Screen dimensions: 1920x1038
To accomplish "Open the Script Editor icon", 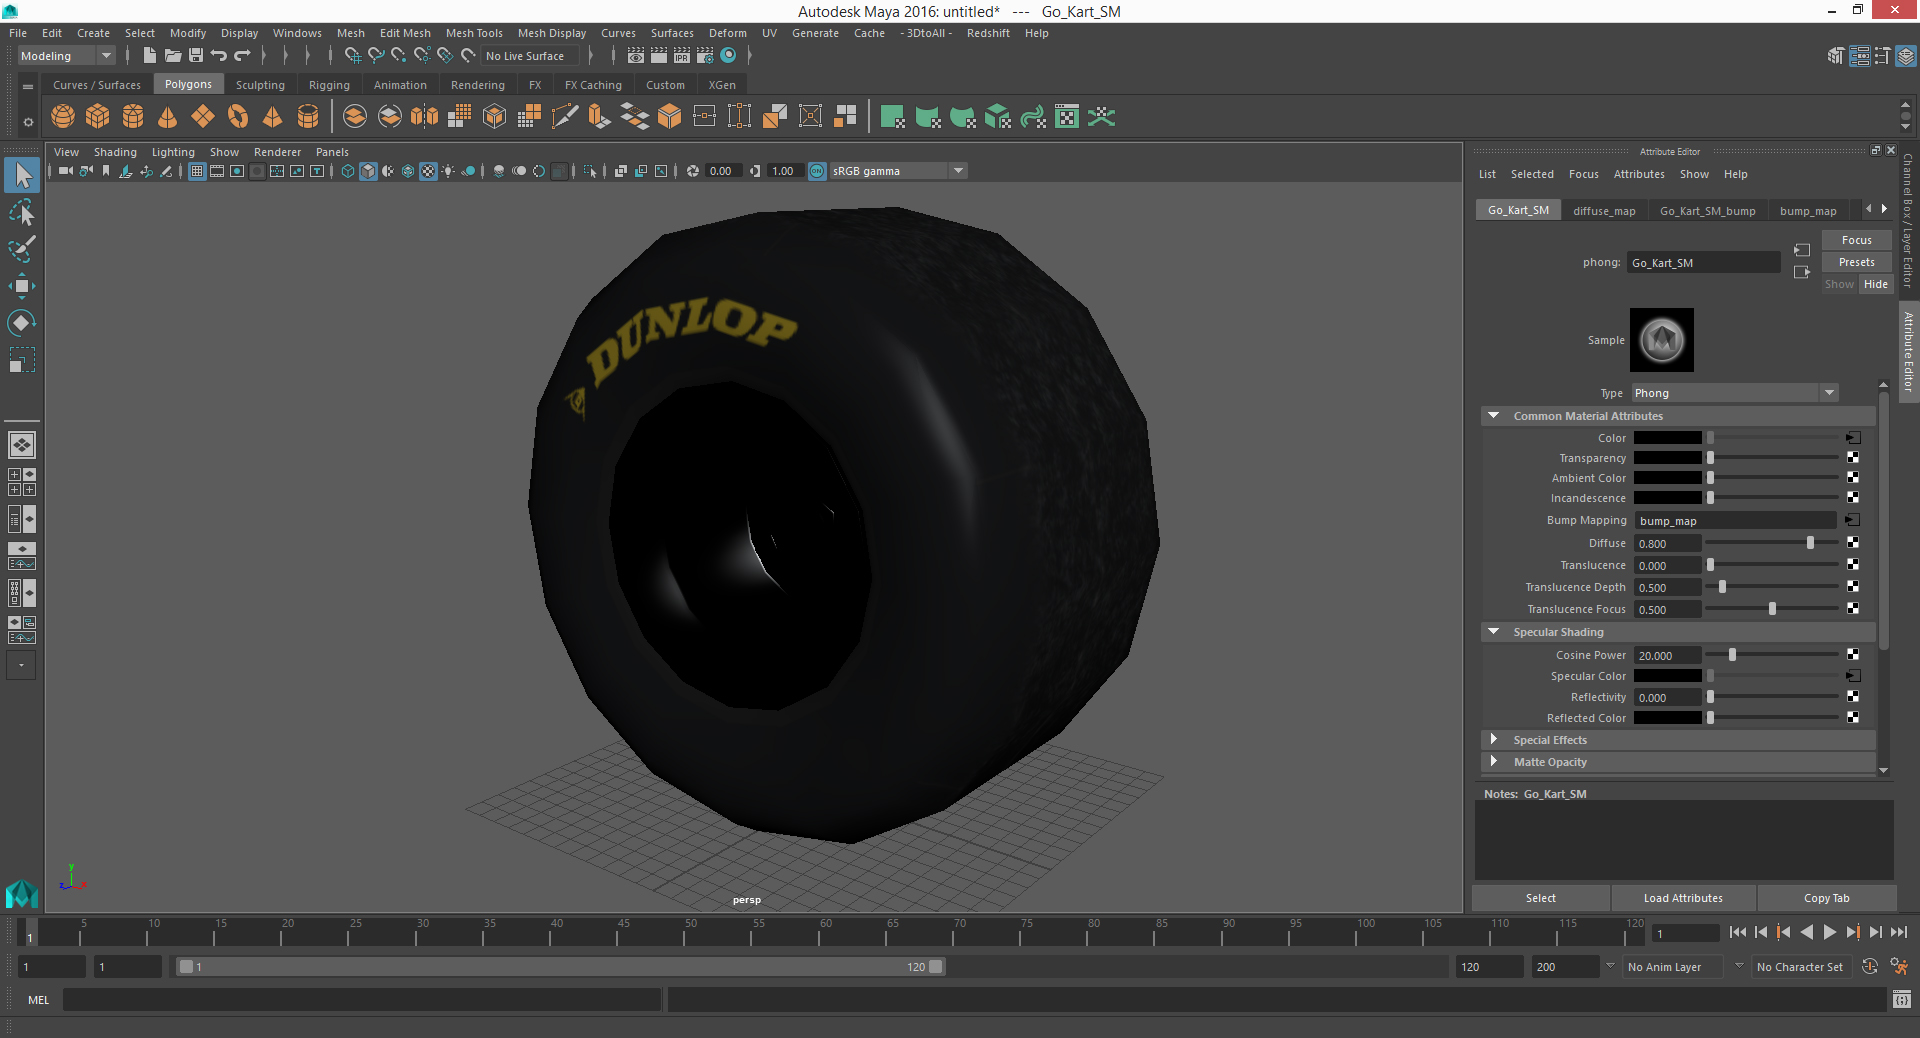I will click(x=1901, y=1000).
